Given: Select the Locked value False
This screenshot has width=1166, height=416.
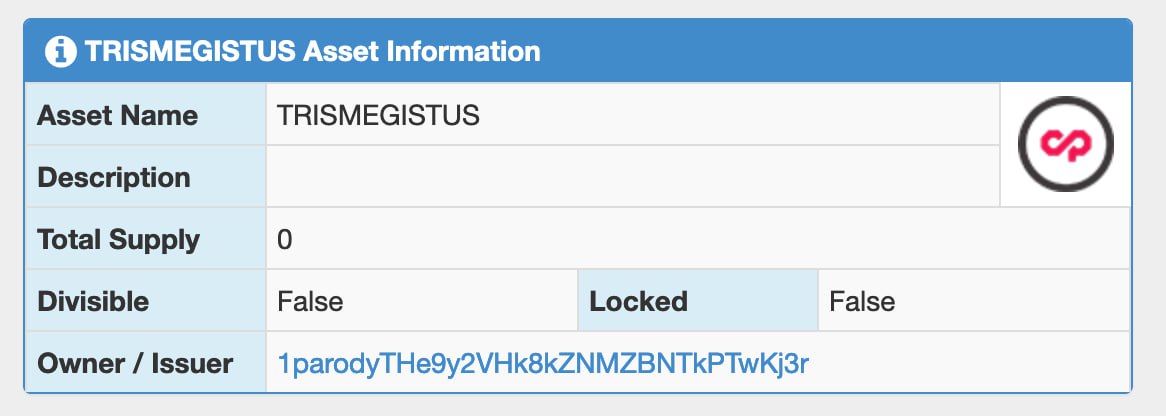Looking at the screenshot, I should point(862,301).
